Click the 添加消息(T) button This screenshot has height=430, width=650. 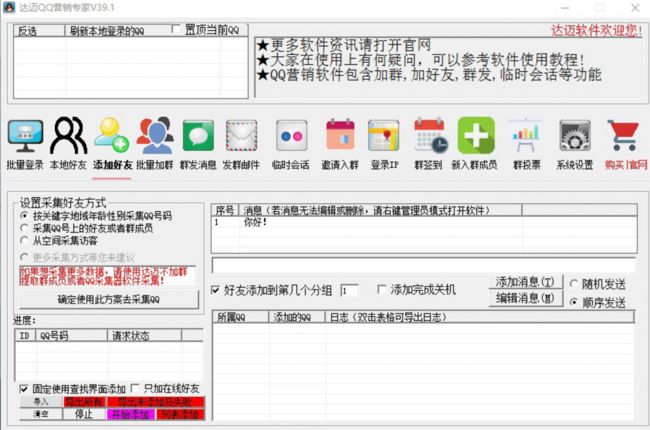525,282
